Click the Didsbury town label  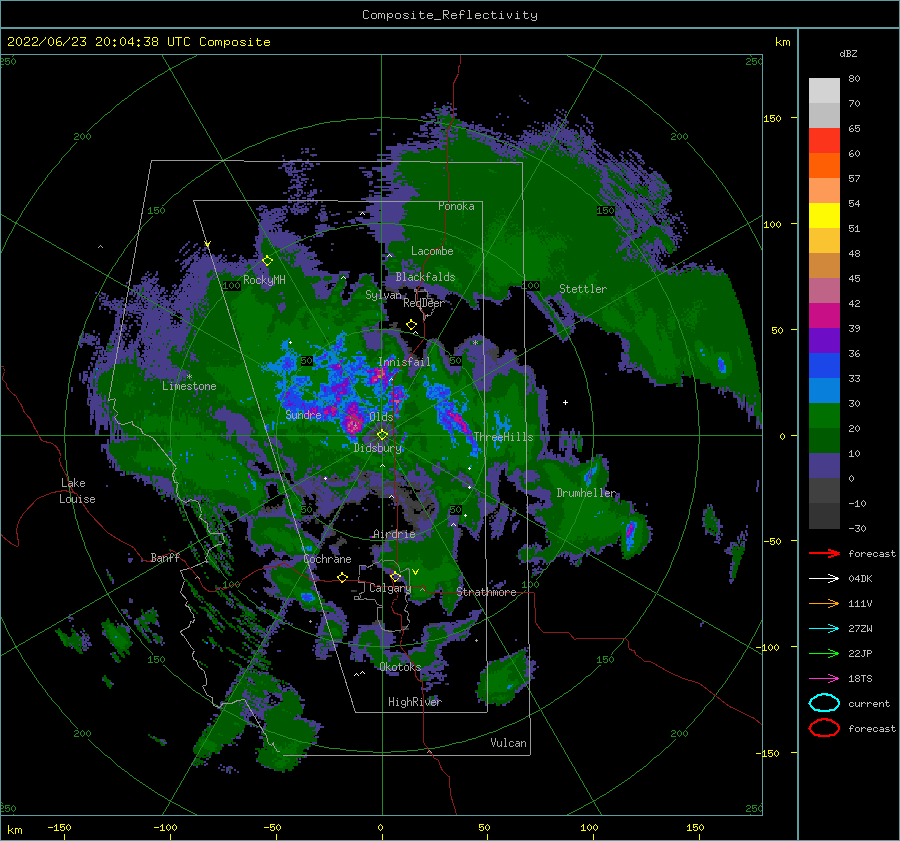378,448
